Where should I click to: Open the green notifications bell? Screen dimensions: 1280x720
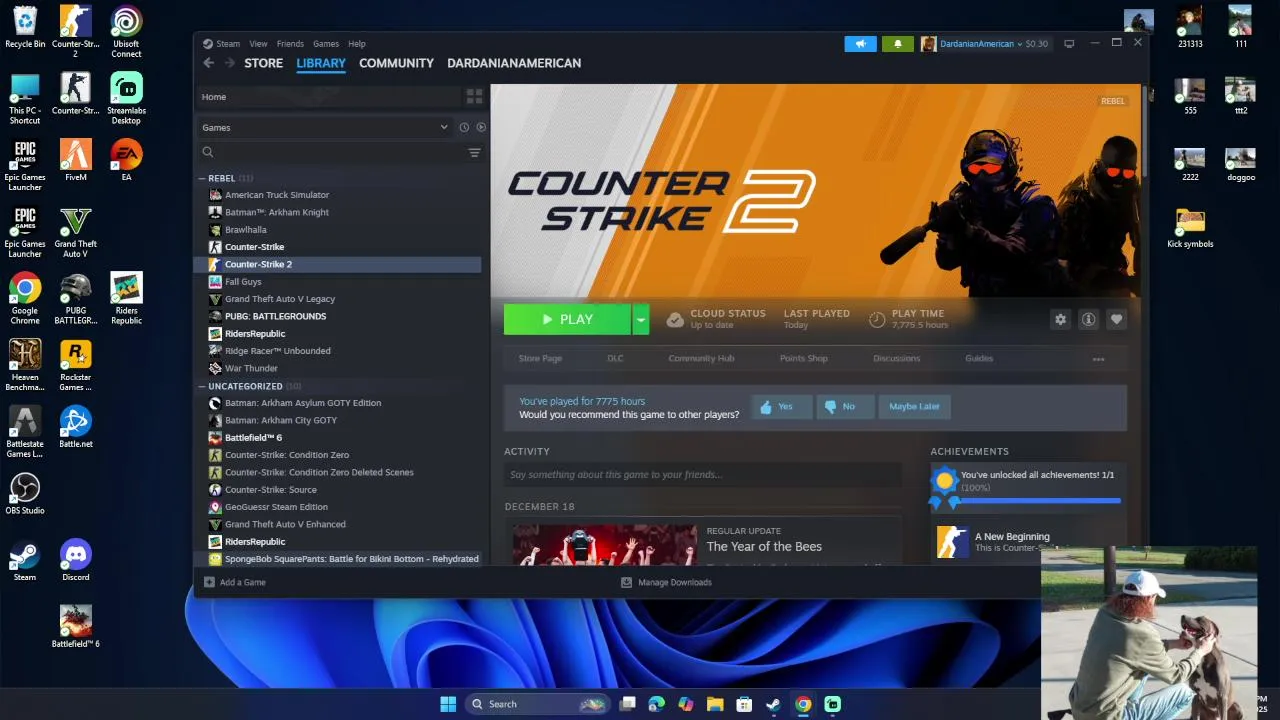click(897, 44)
